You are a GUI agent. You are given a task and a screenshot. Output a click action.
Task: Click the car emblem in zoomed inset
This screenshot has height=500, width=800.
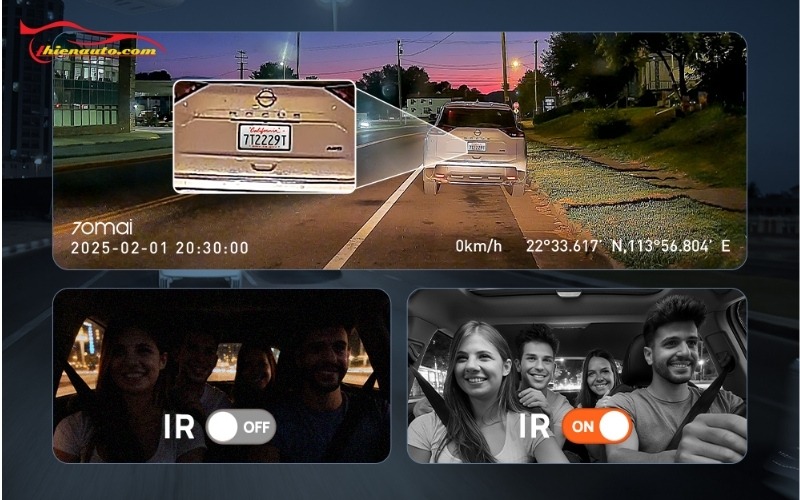265,98
